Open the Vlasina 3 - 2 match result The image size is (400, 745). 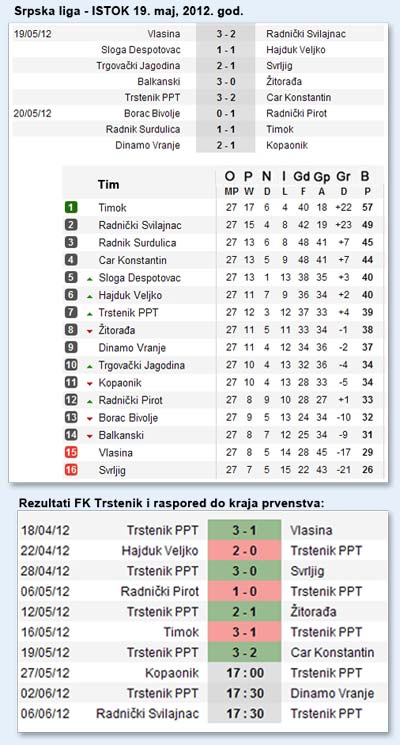[226, 34]
